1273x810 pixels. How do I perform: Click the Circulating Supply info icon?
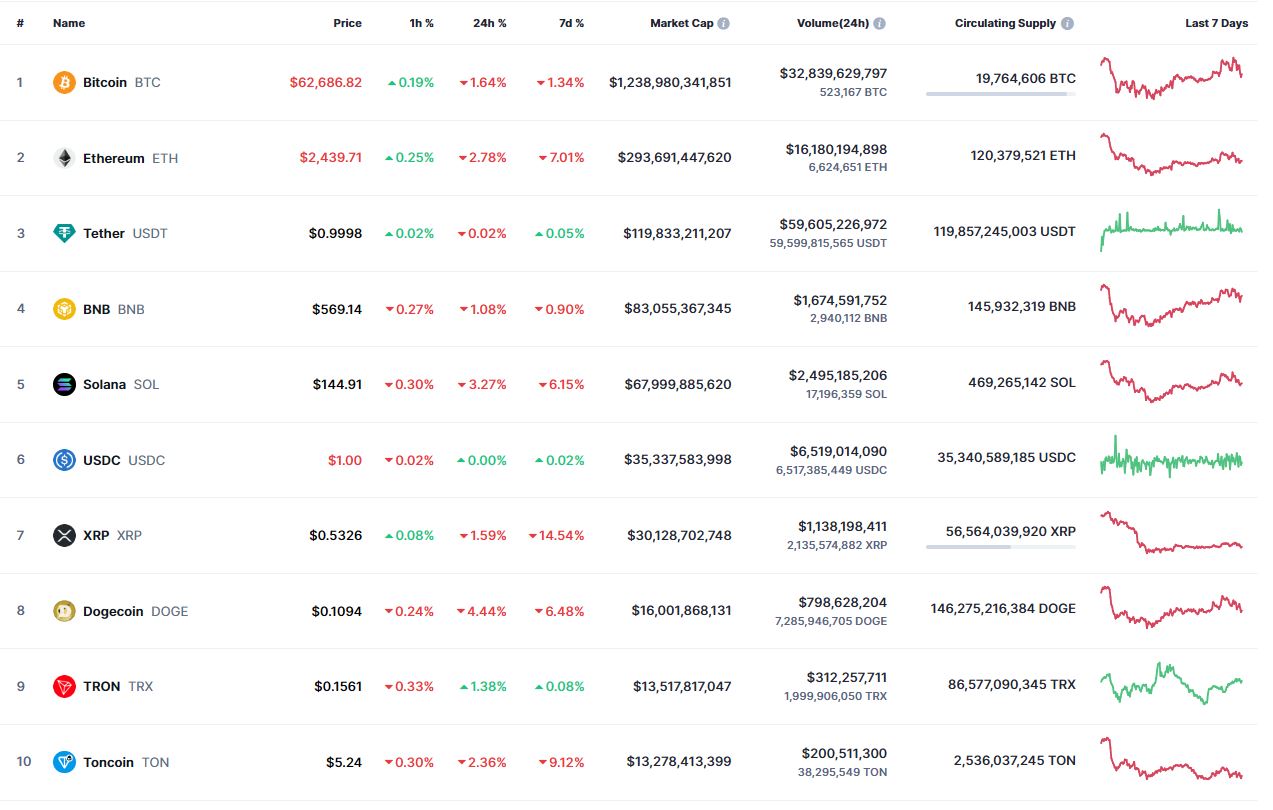1068,23
